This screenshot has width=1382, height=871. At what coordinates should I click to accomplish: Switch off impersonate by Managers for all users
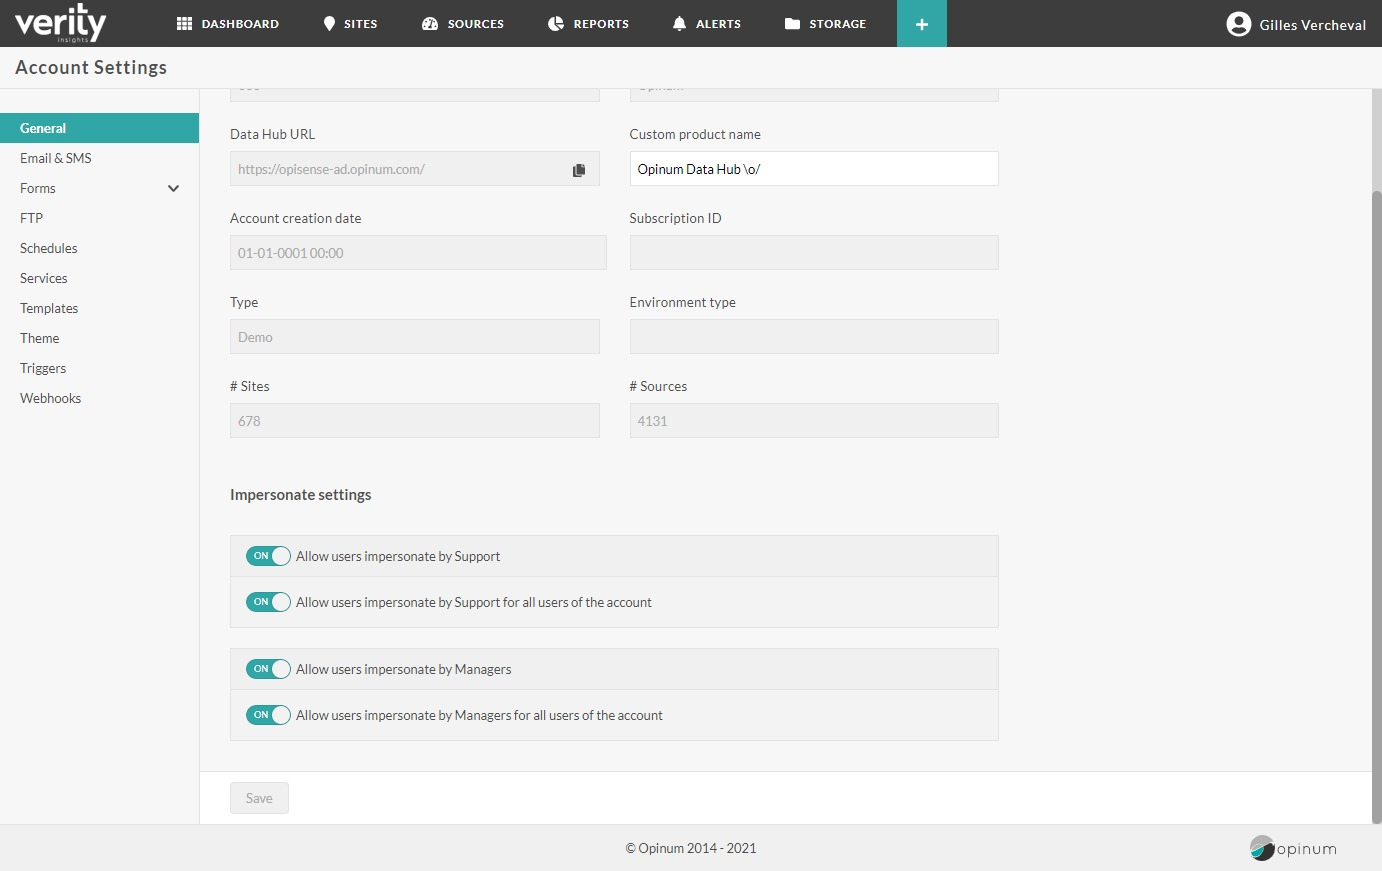pos(268,715)
